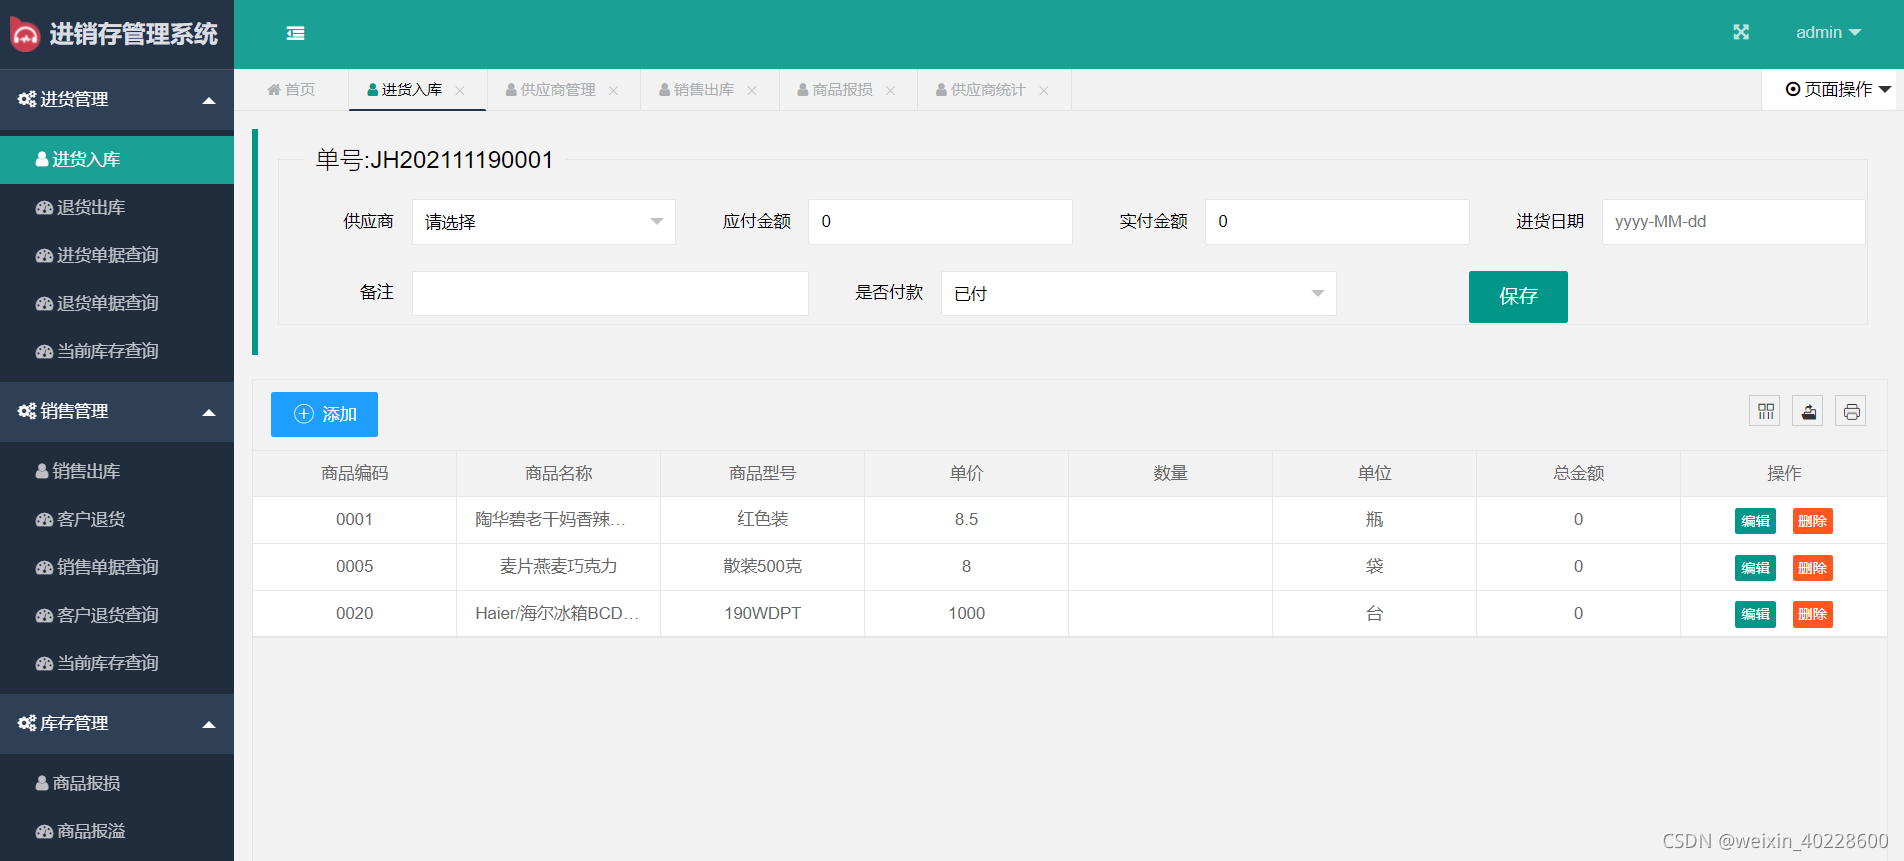Click the table print icon
Image resolution: width=1904 pixels, height=861 pixels.
(1851, 411)
